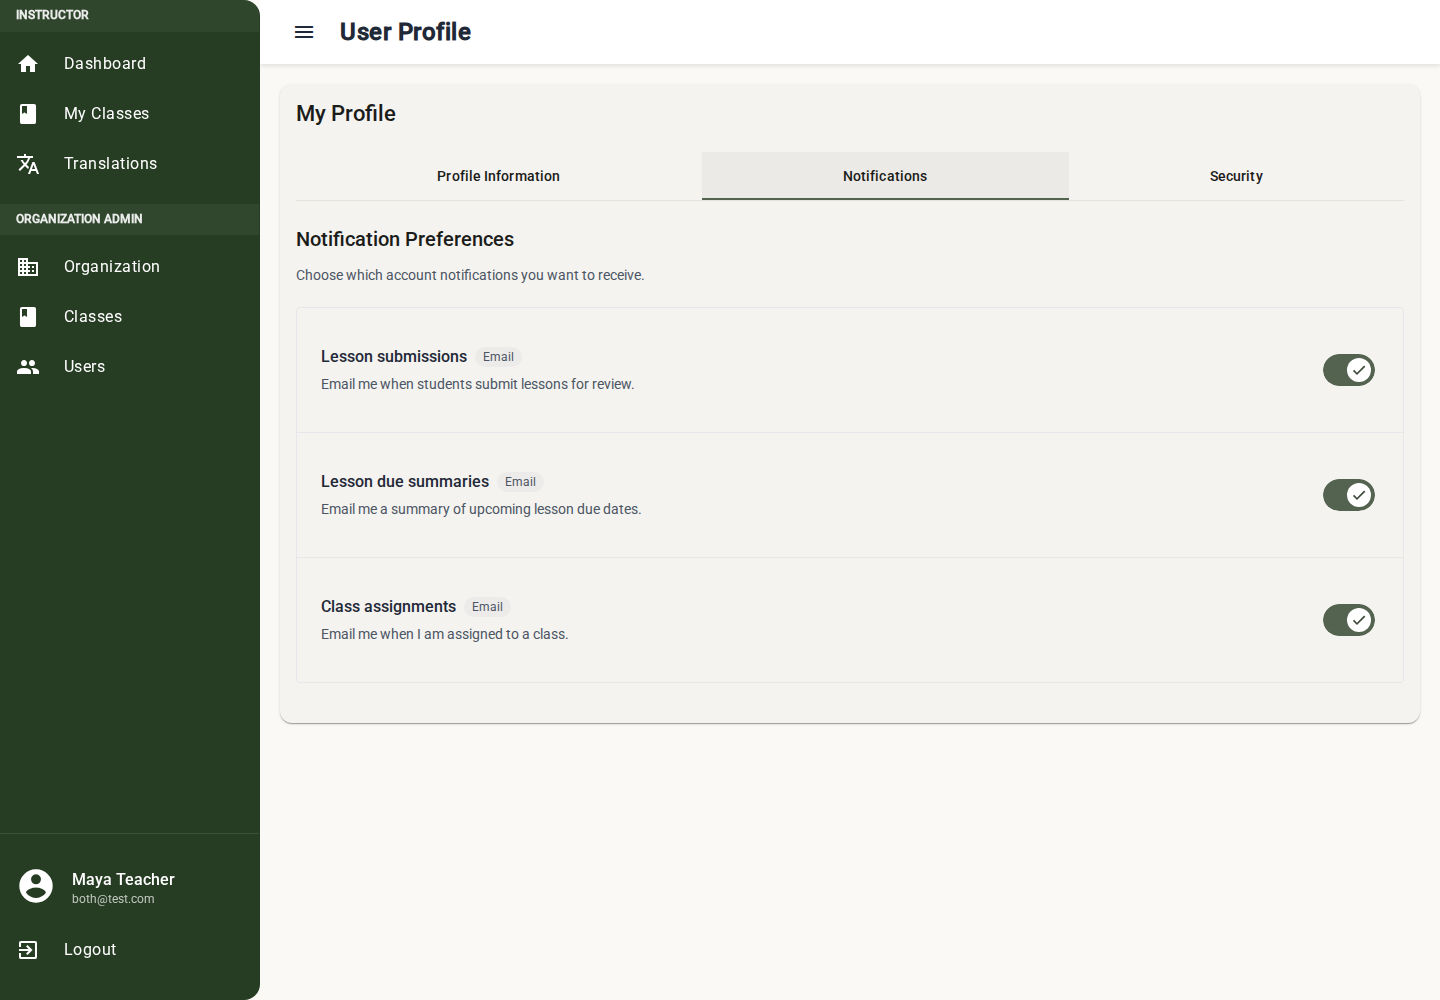Go to Dashboard in sidebar
Image resolution: width=1440 pixels, height=1000 pixels.
pyautogui.click(x=130, y=64)
